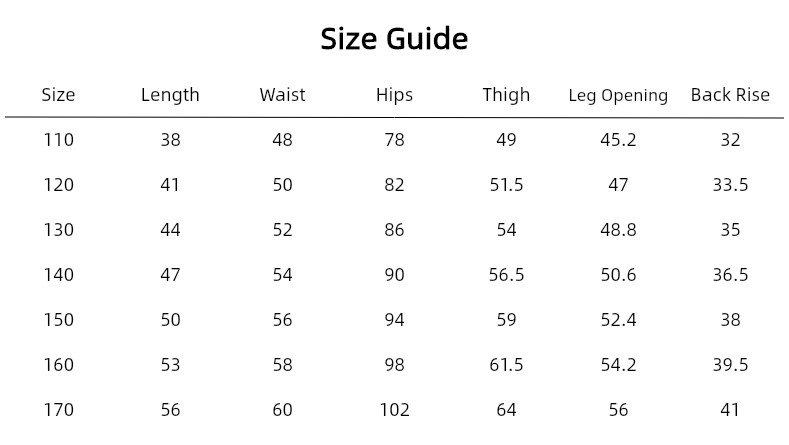This screenshot has width=789, height=445.
Task: Click the size 160 row label
Action: [x=59, y=365]
